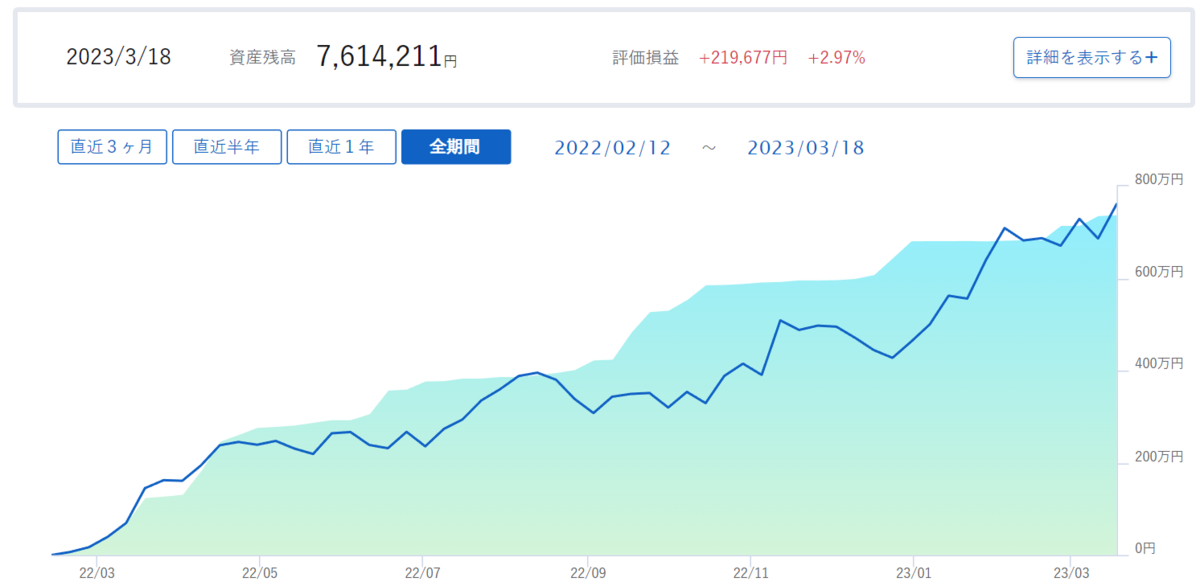This screenshot has width=1200, height=582.
Task: Click the 22/07 x-axis label
Action: click(x=423, y=573)
